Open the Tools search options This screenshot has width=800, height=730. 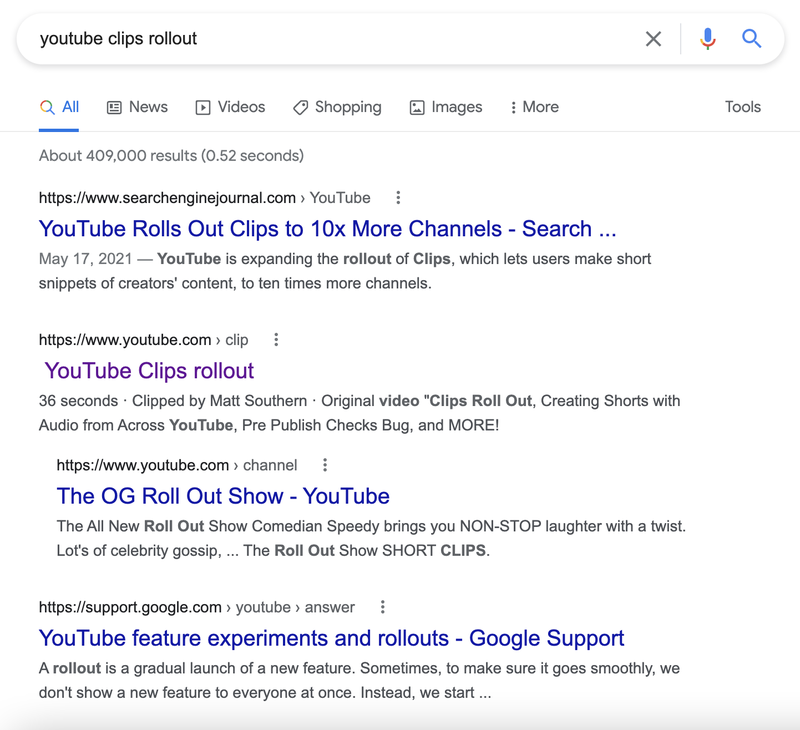coord(742,107)
